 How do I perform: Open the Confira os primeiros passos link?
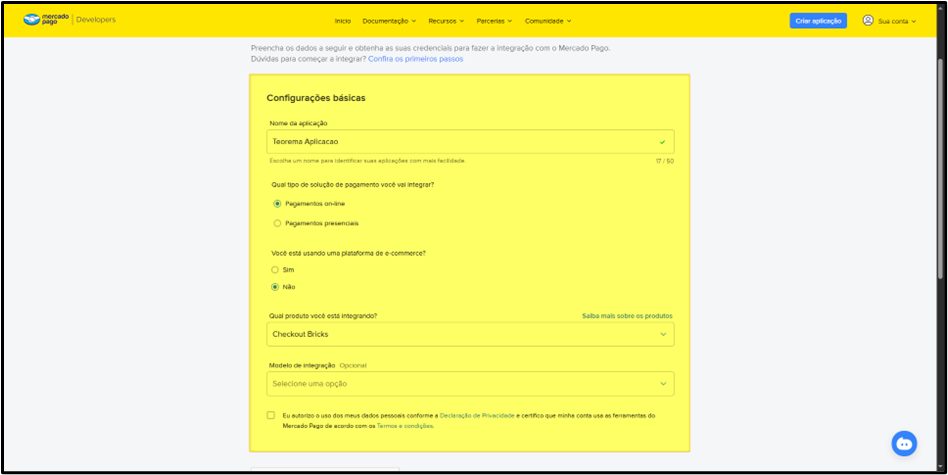point(415,59)
